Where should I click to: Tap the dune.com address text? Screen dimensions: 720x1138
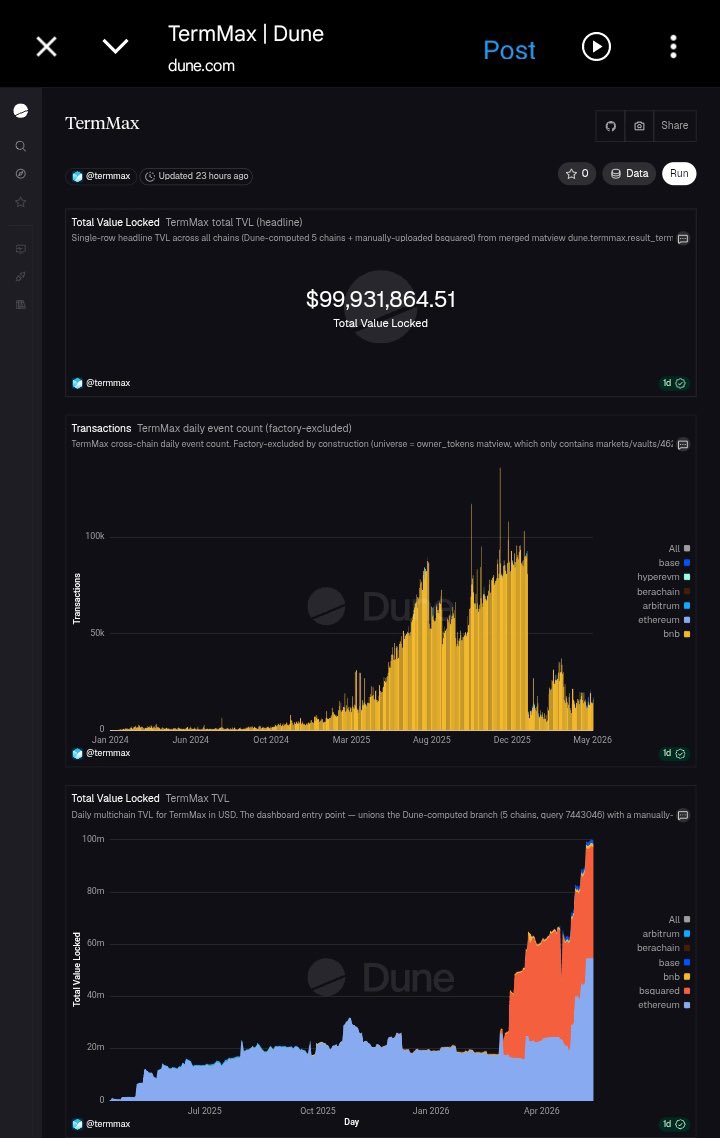pos(201,66)
